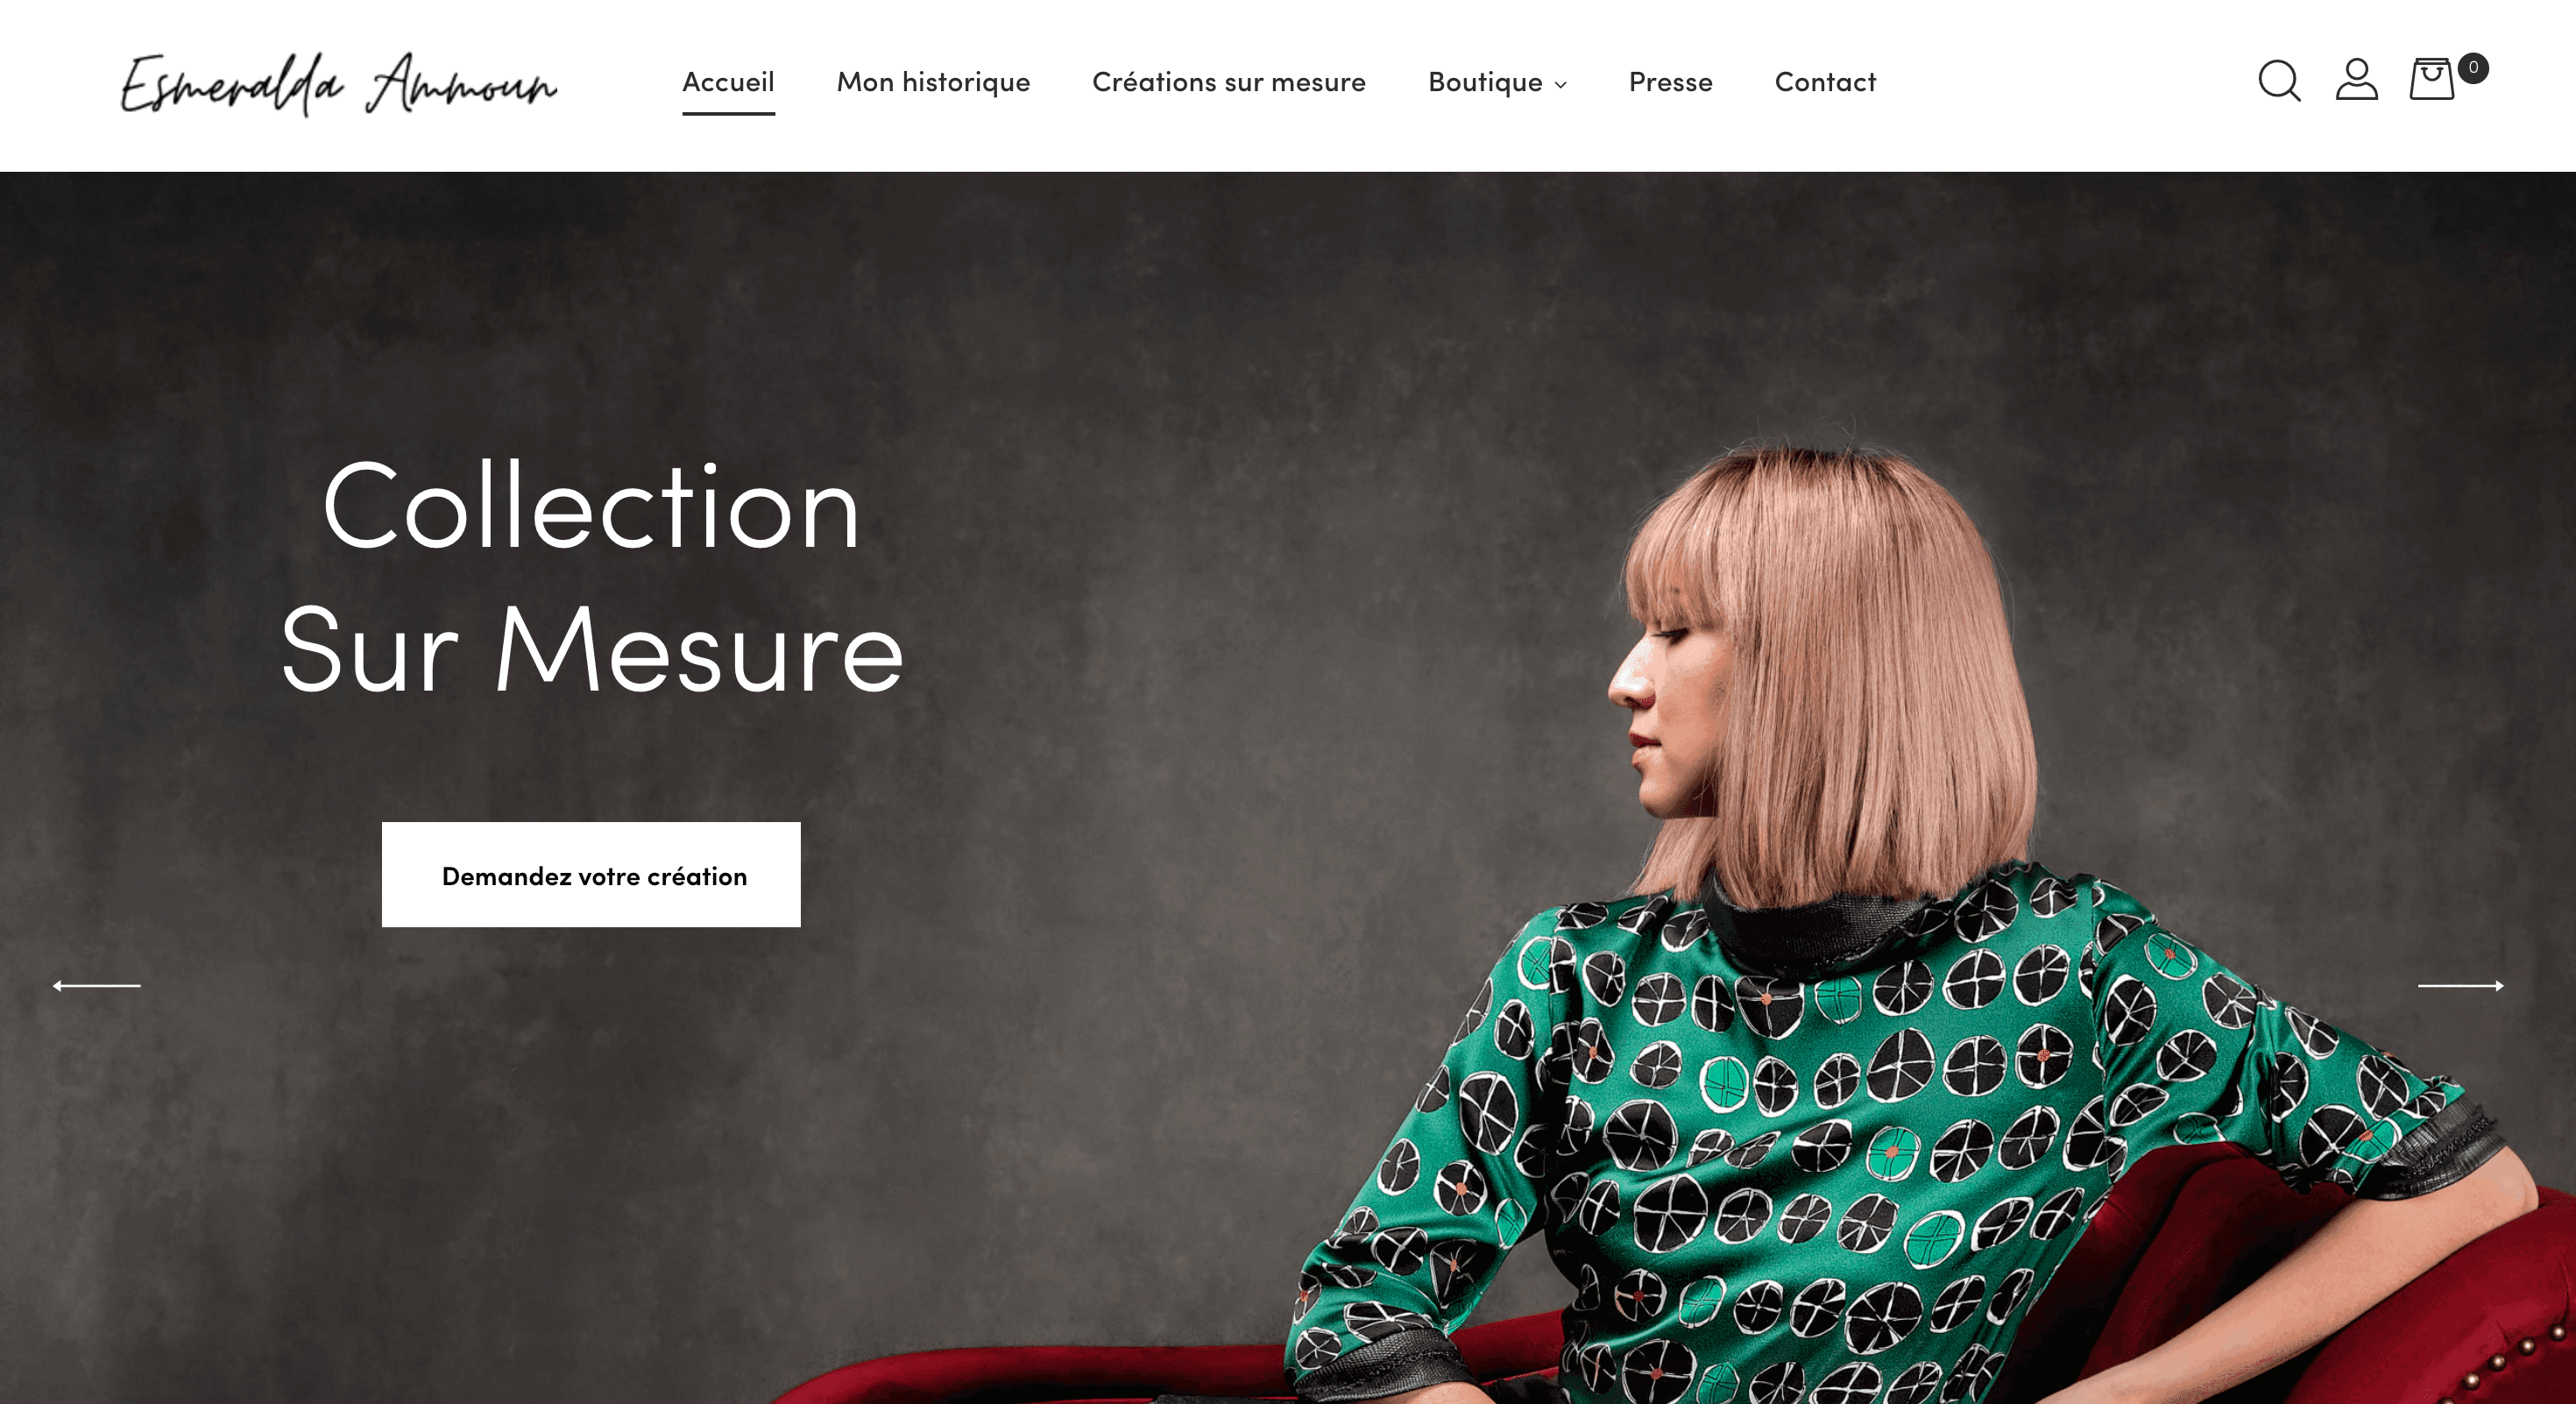Screen dimensions: 2576x1404
Task: Open the user account icon
Action: tap(2356, 79)
